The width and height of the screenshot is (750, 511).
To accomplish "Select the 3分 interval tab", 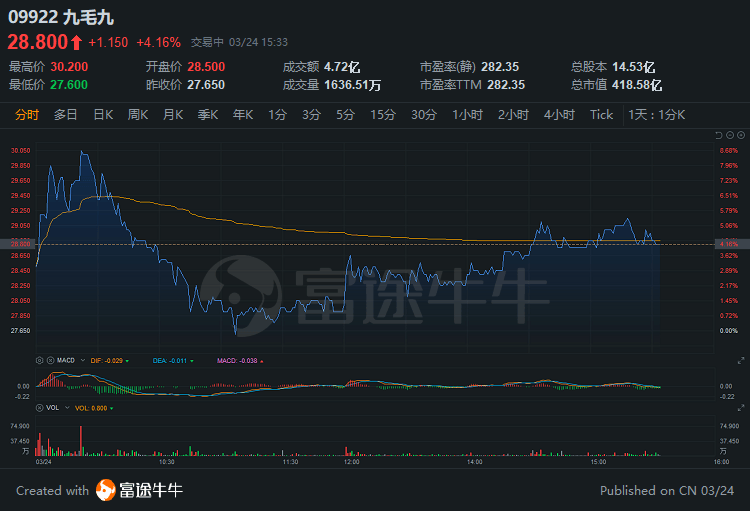I will tap(311, 115).
